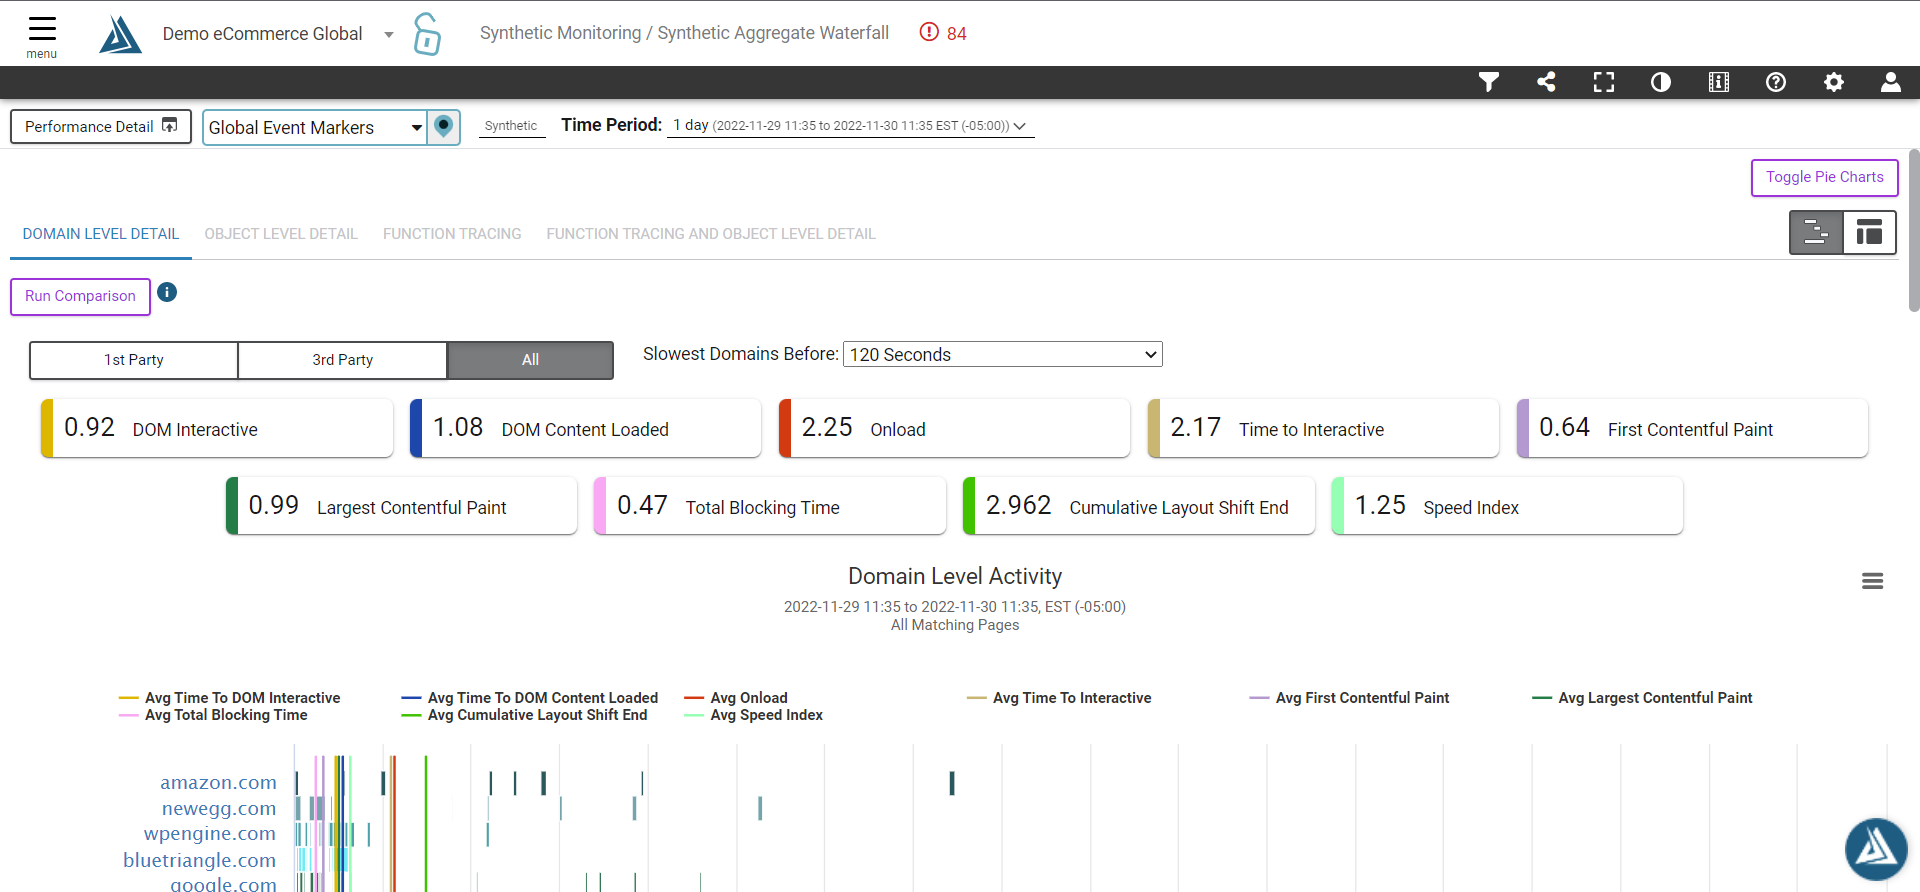Click the bluetriangle.com domain link
The image size is (1920, 892).
[200, 860]
